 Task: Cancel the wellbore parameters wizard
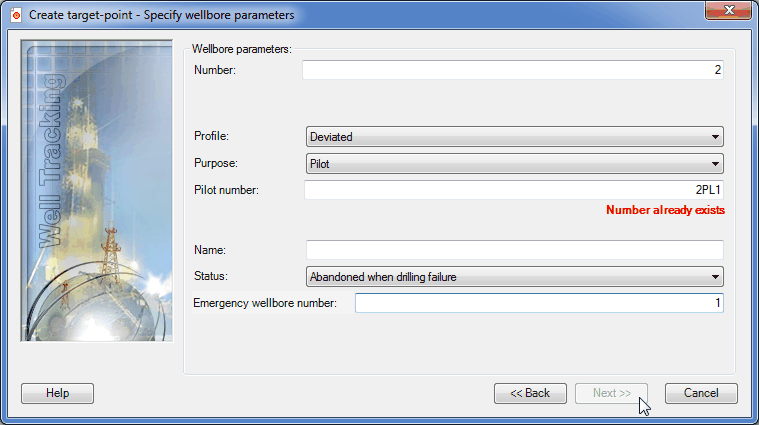tap(701, 393)
